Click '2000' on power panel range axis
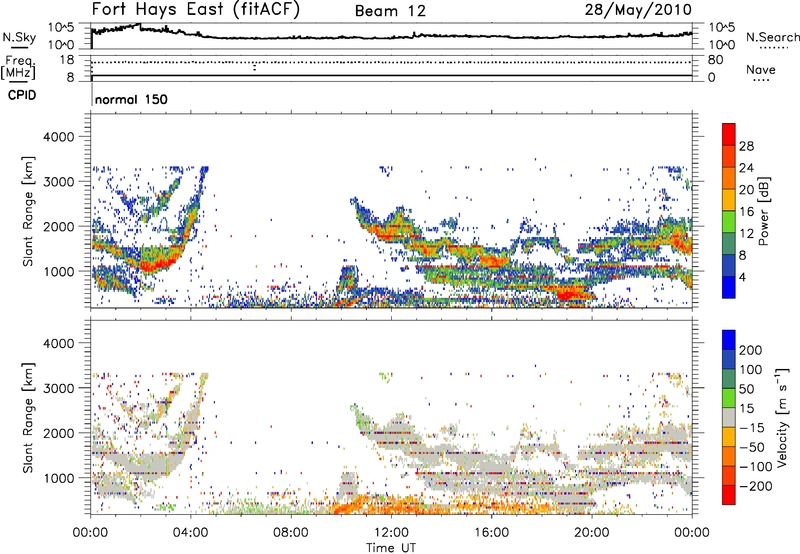Screen dimensions: 800x554 [x=58, y=226]
